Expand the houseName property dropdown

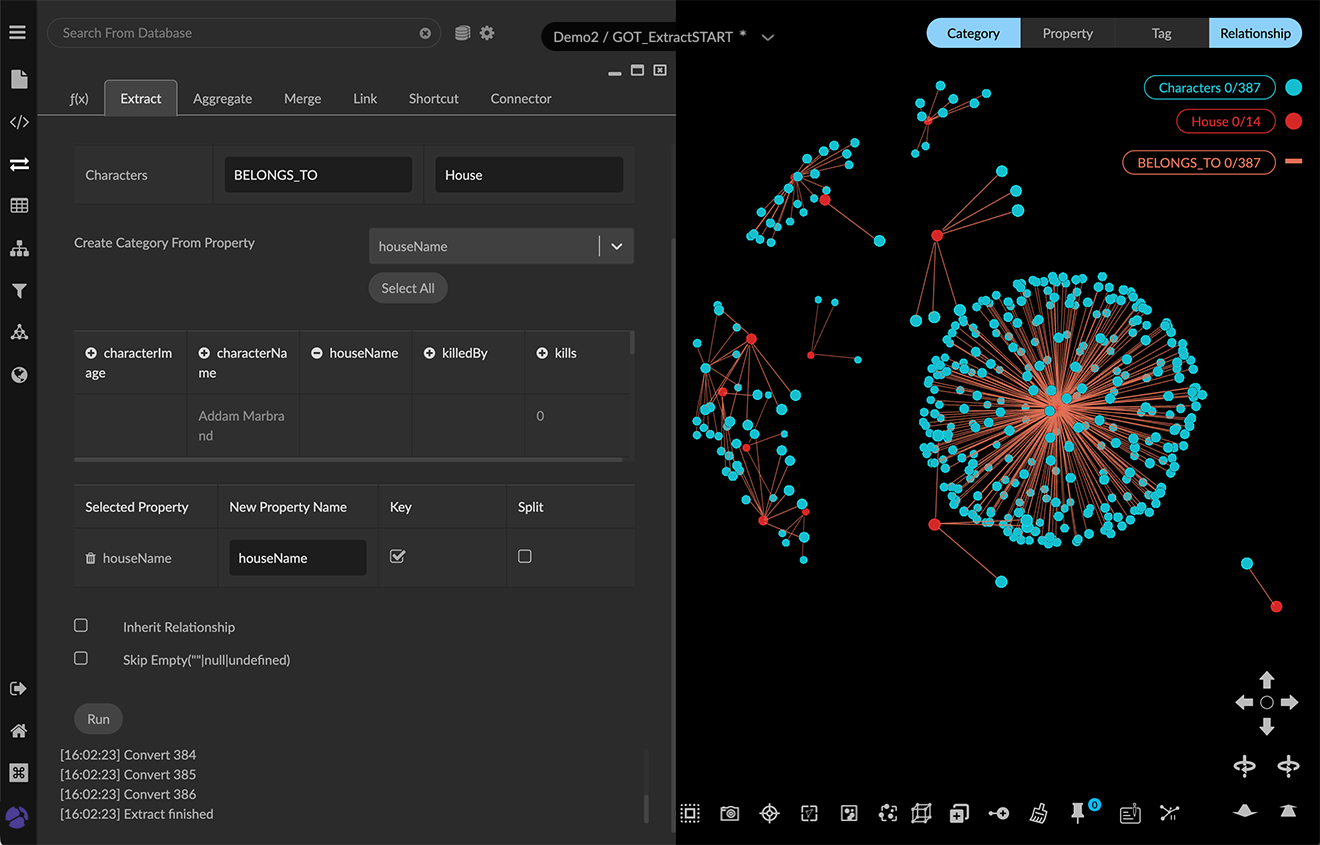point(616,247)
